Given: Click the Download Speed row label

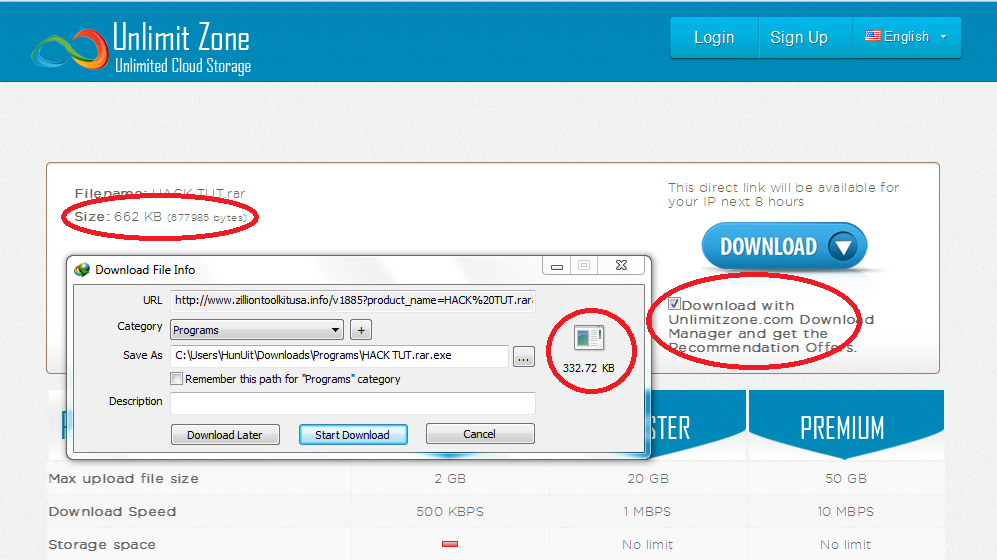Looking at the screenshot, I should pos(113,512).
